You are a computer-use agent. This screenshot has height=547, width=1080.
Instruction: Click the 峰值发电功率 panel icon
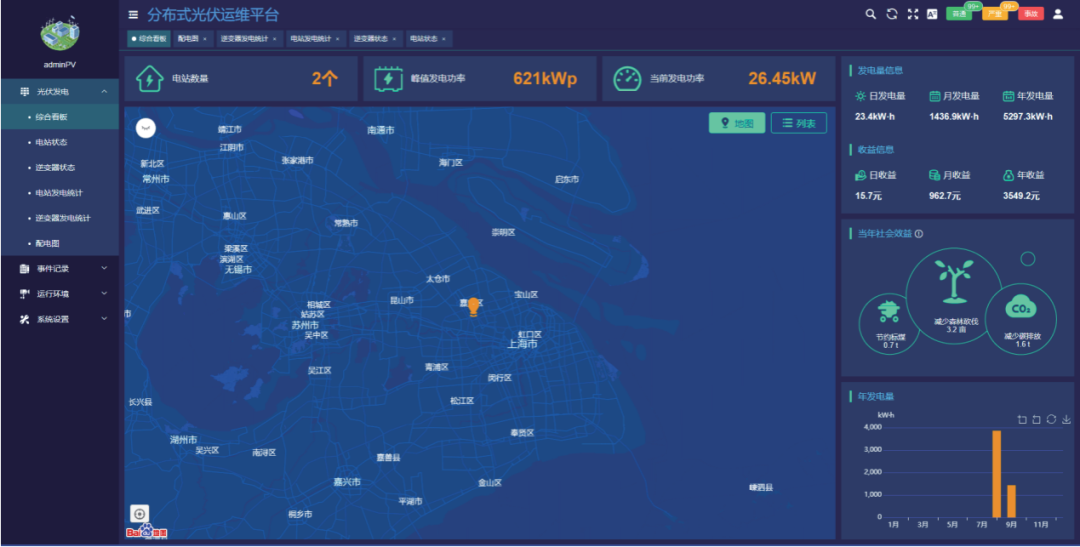pyautogui.click(x=388, y=79)
